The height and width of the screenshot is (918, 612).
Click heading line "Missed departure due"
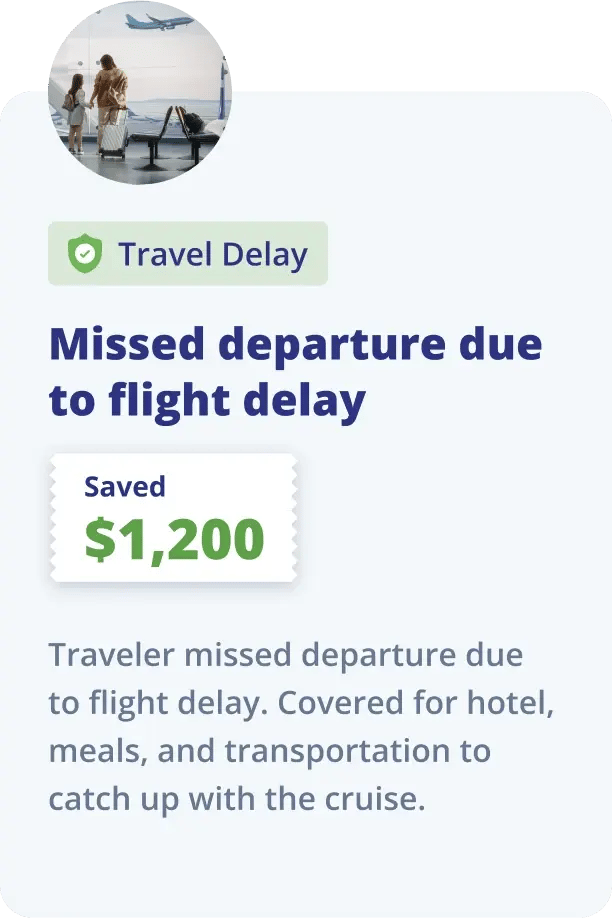[295, 345]
